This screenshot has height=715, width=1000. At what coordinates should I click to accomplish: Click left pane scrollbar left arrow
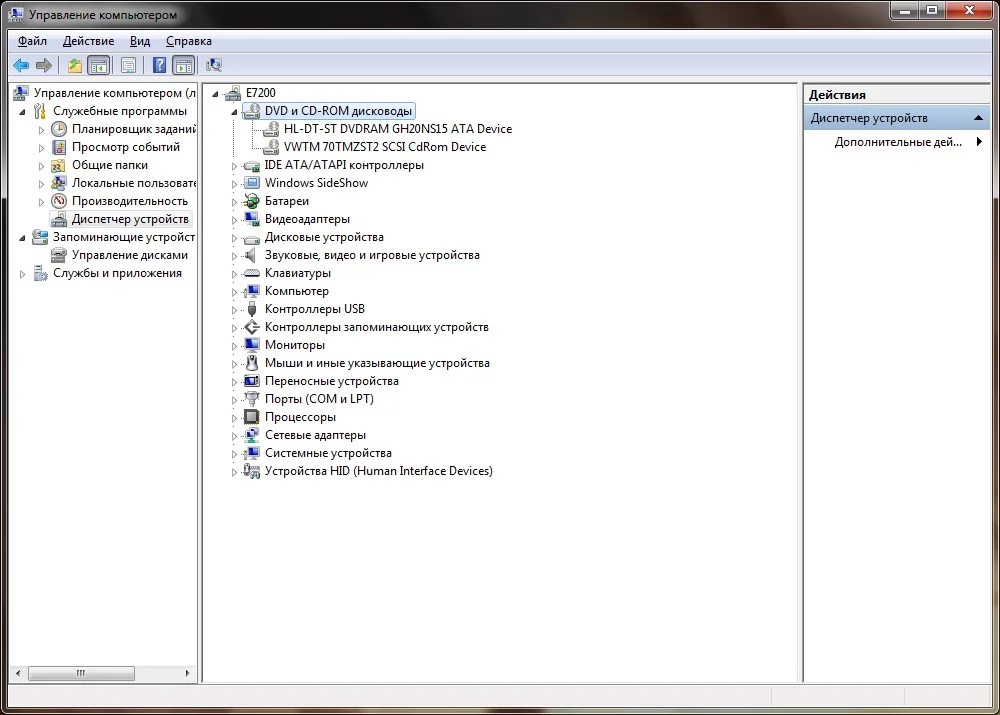click(18, 673)
